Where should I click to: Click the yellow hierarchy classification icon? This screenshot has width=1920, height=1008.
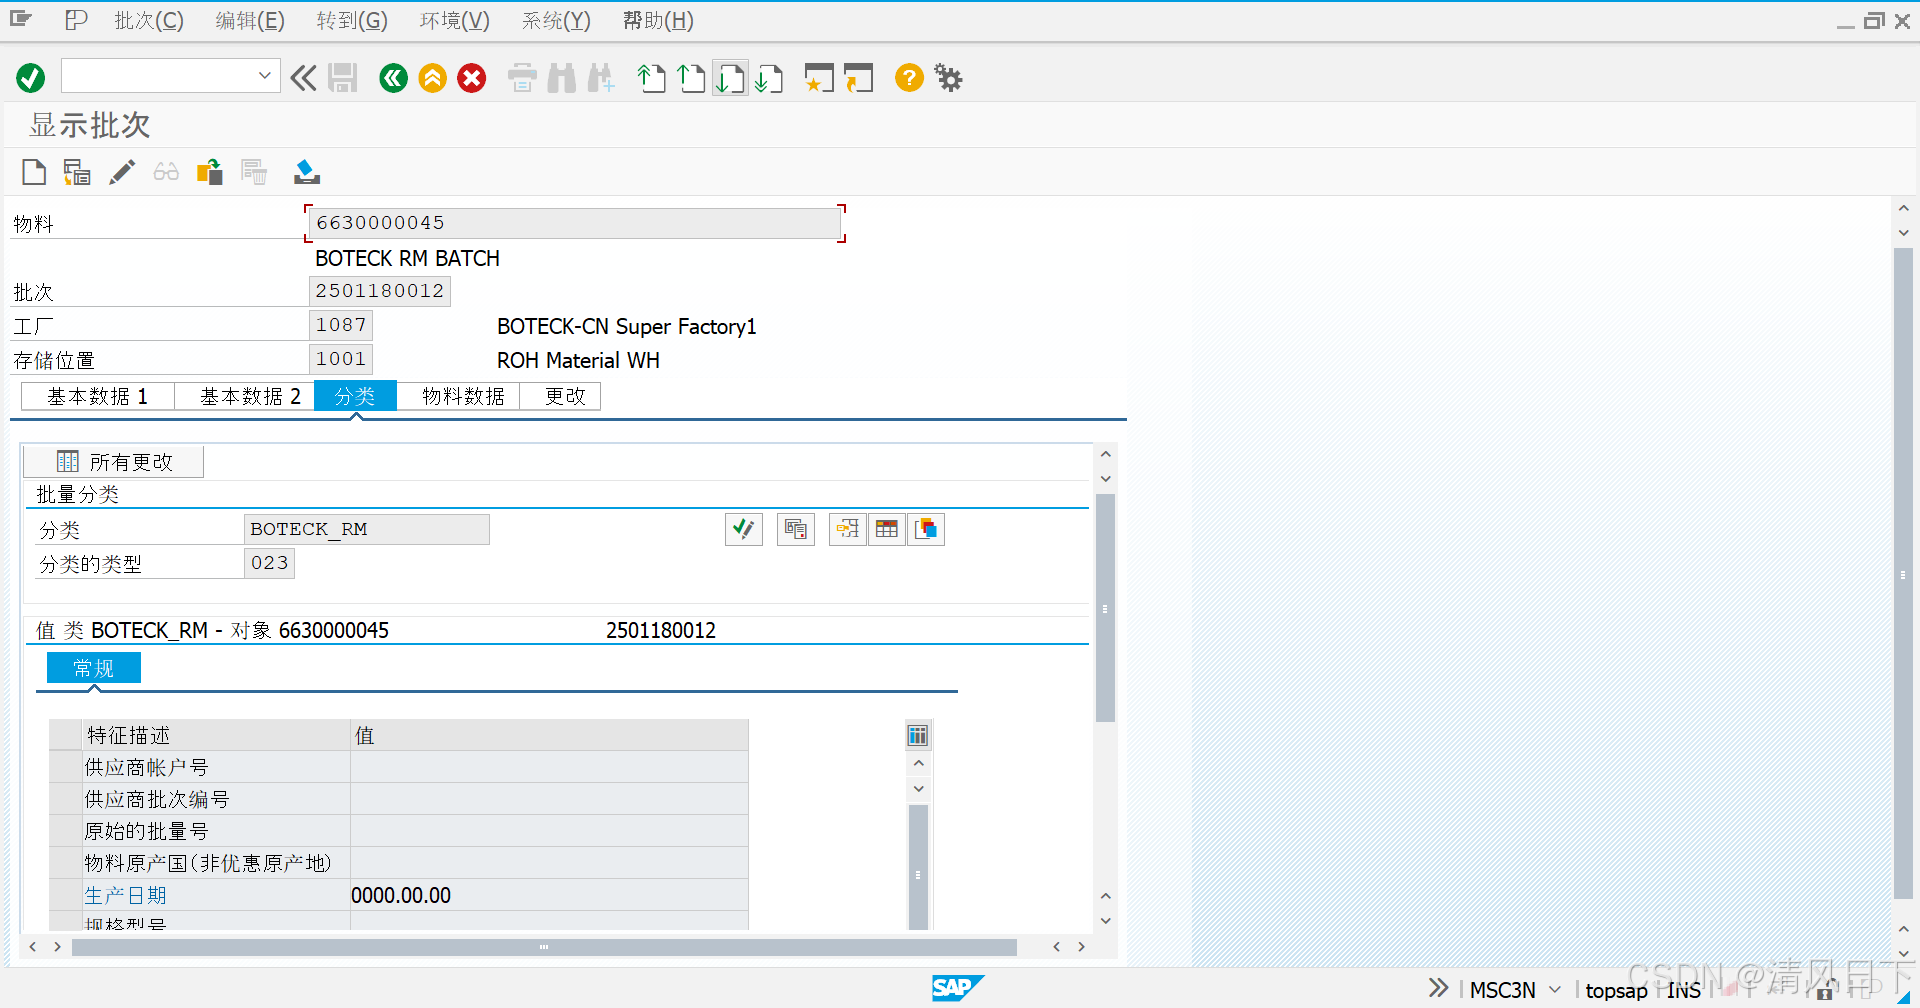tap(848, 529)
